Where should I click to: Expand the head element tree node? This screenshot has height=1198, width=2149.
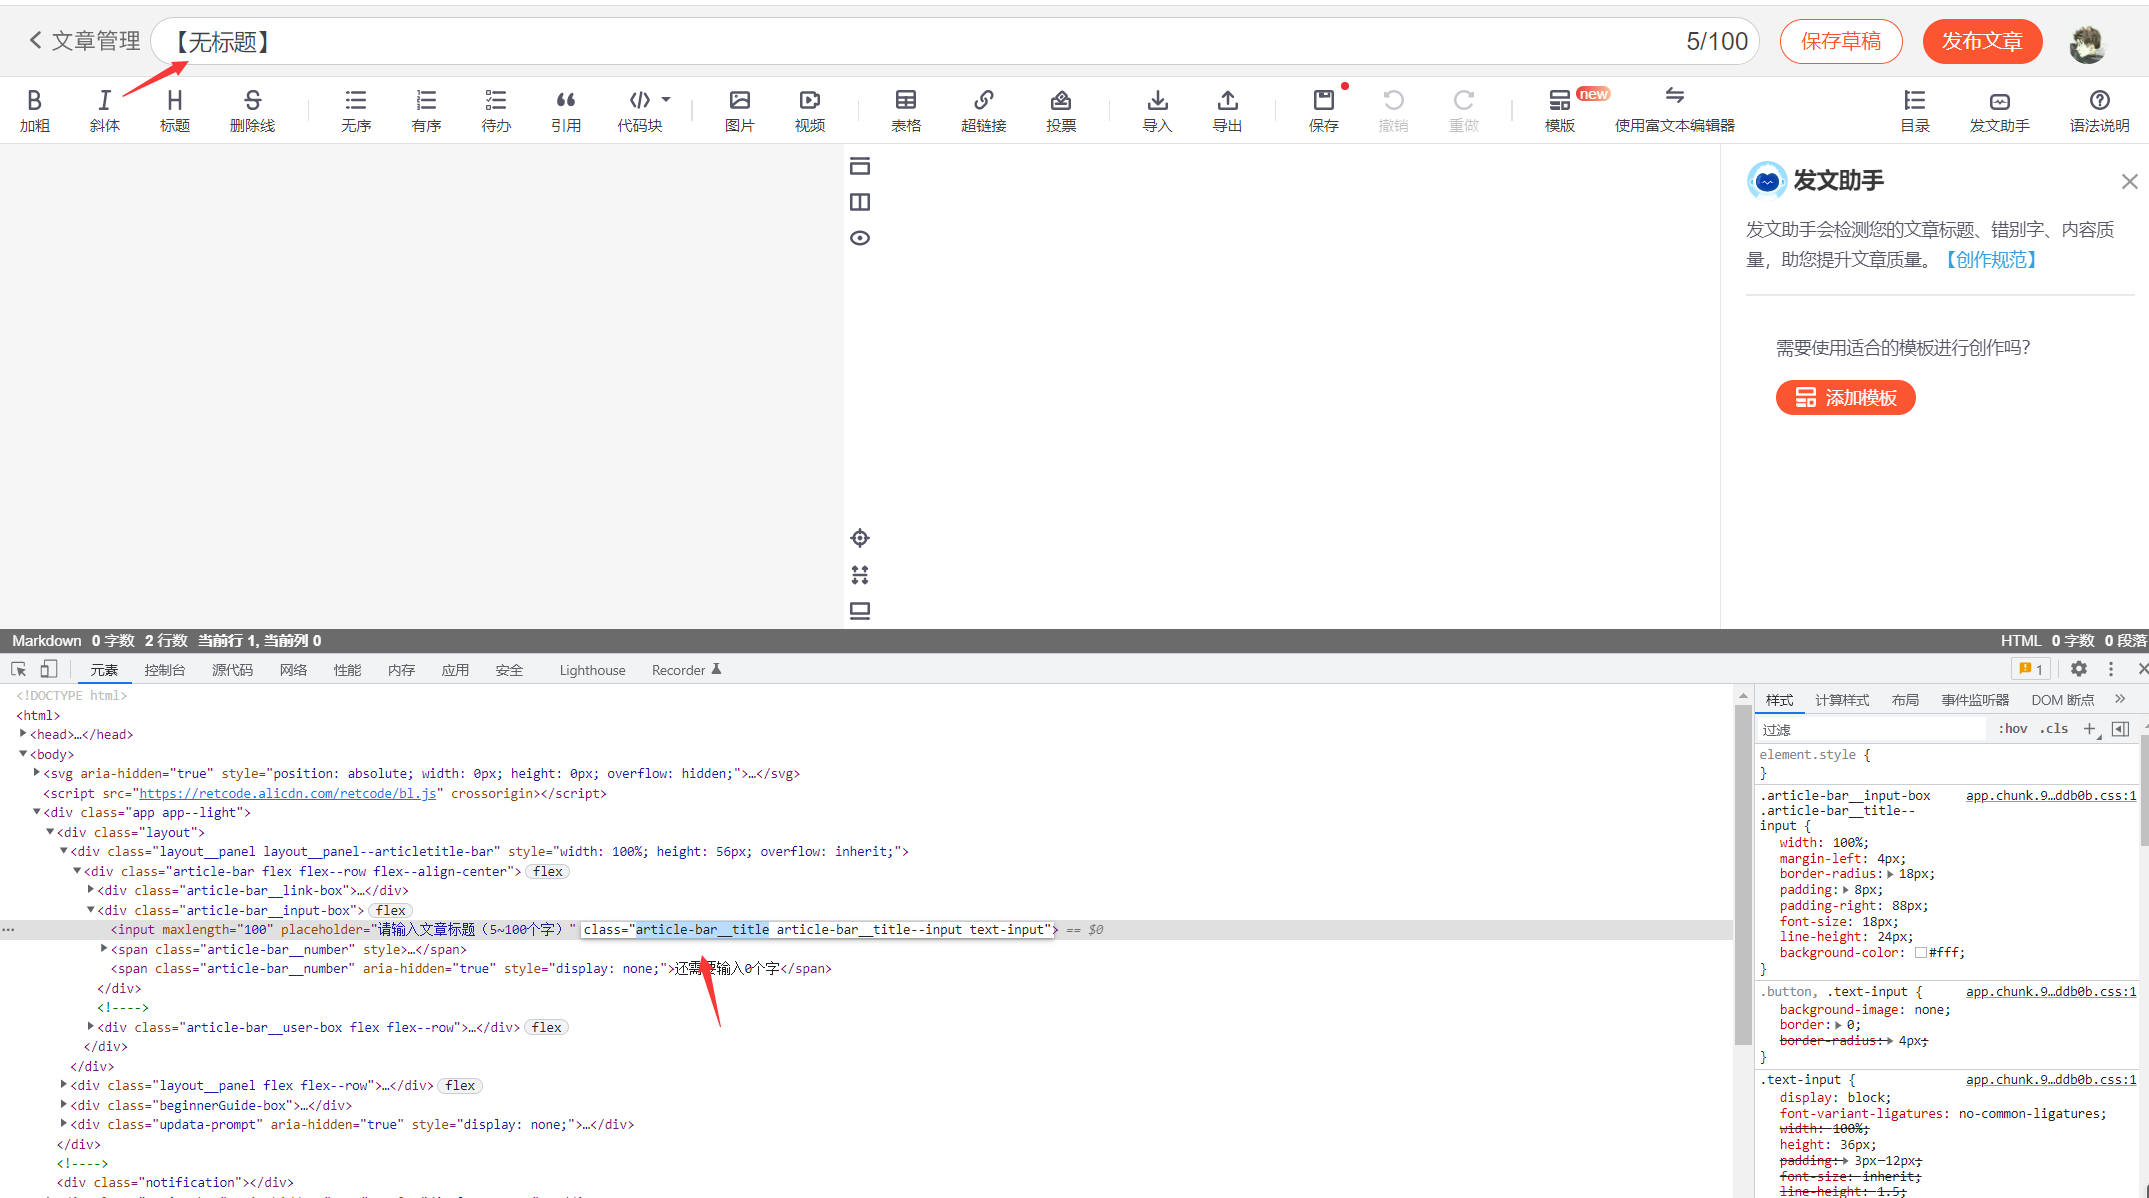pos(23,734)
